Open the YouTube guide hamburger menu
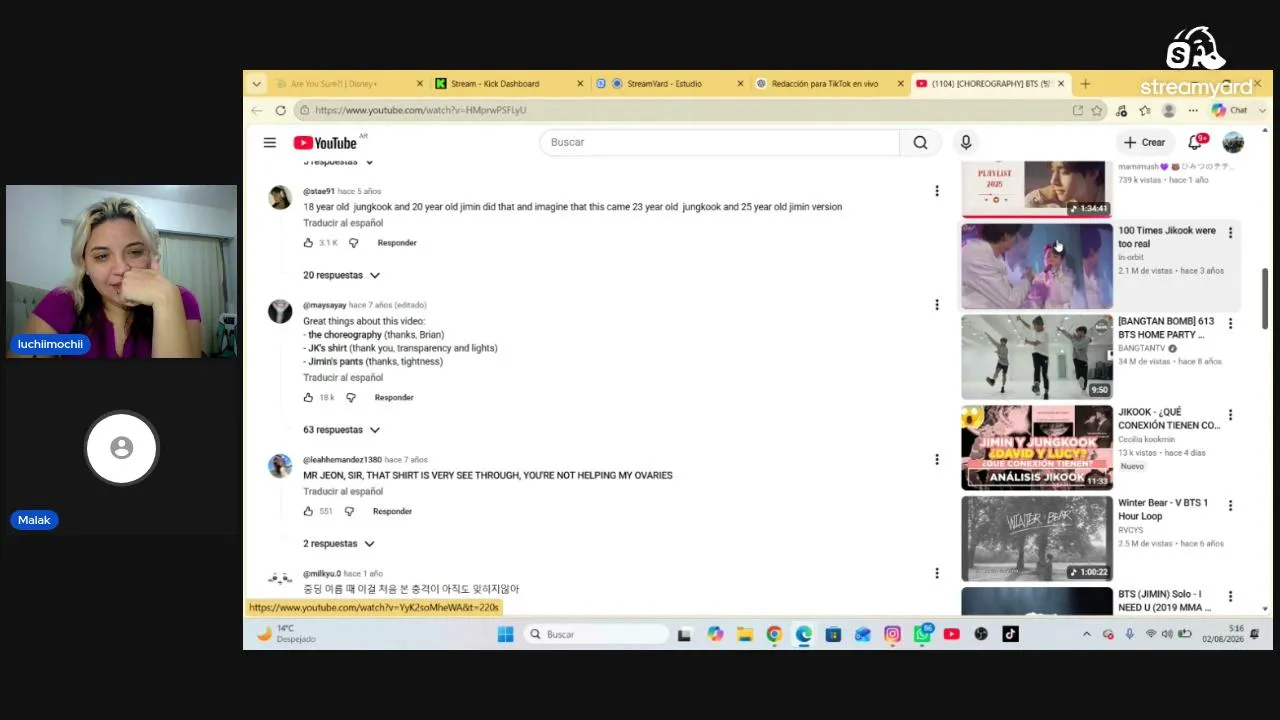Screen dimensions: 1280x720 coord(270,142)
